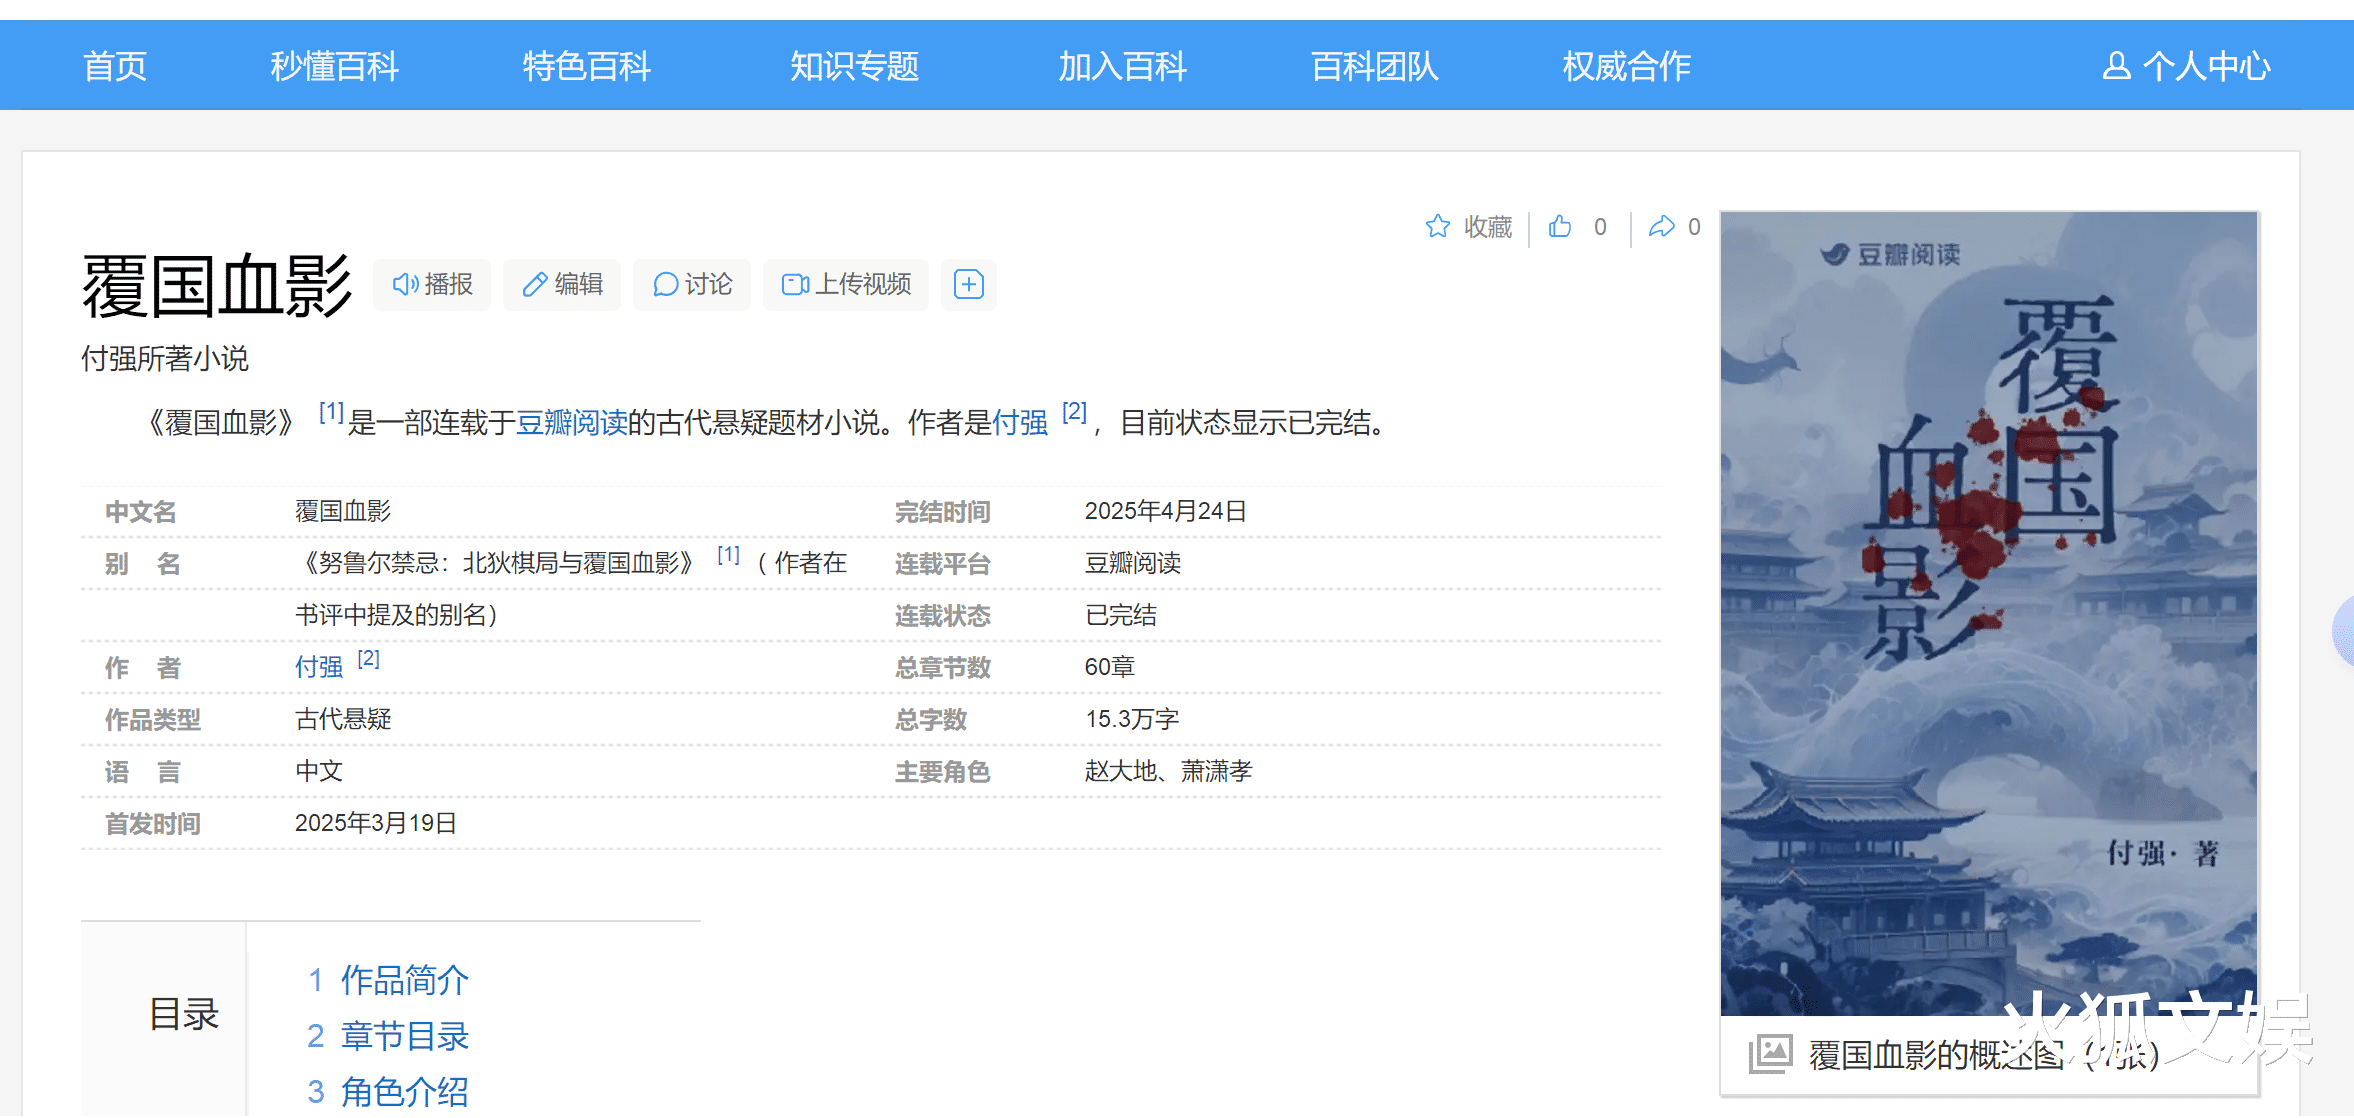Open the 讨论 chat bubble button
This screenshot has height=1118, width=2354.
[x=692, y=285]
